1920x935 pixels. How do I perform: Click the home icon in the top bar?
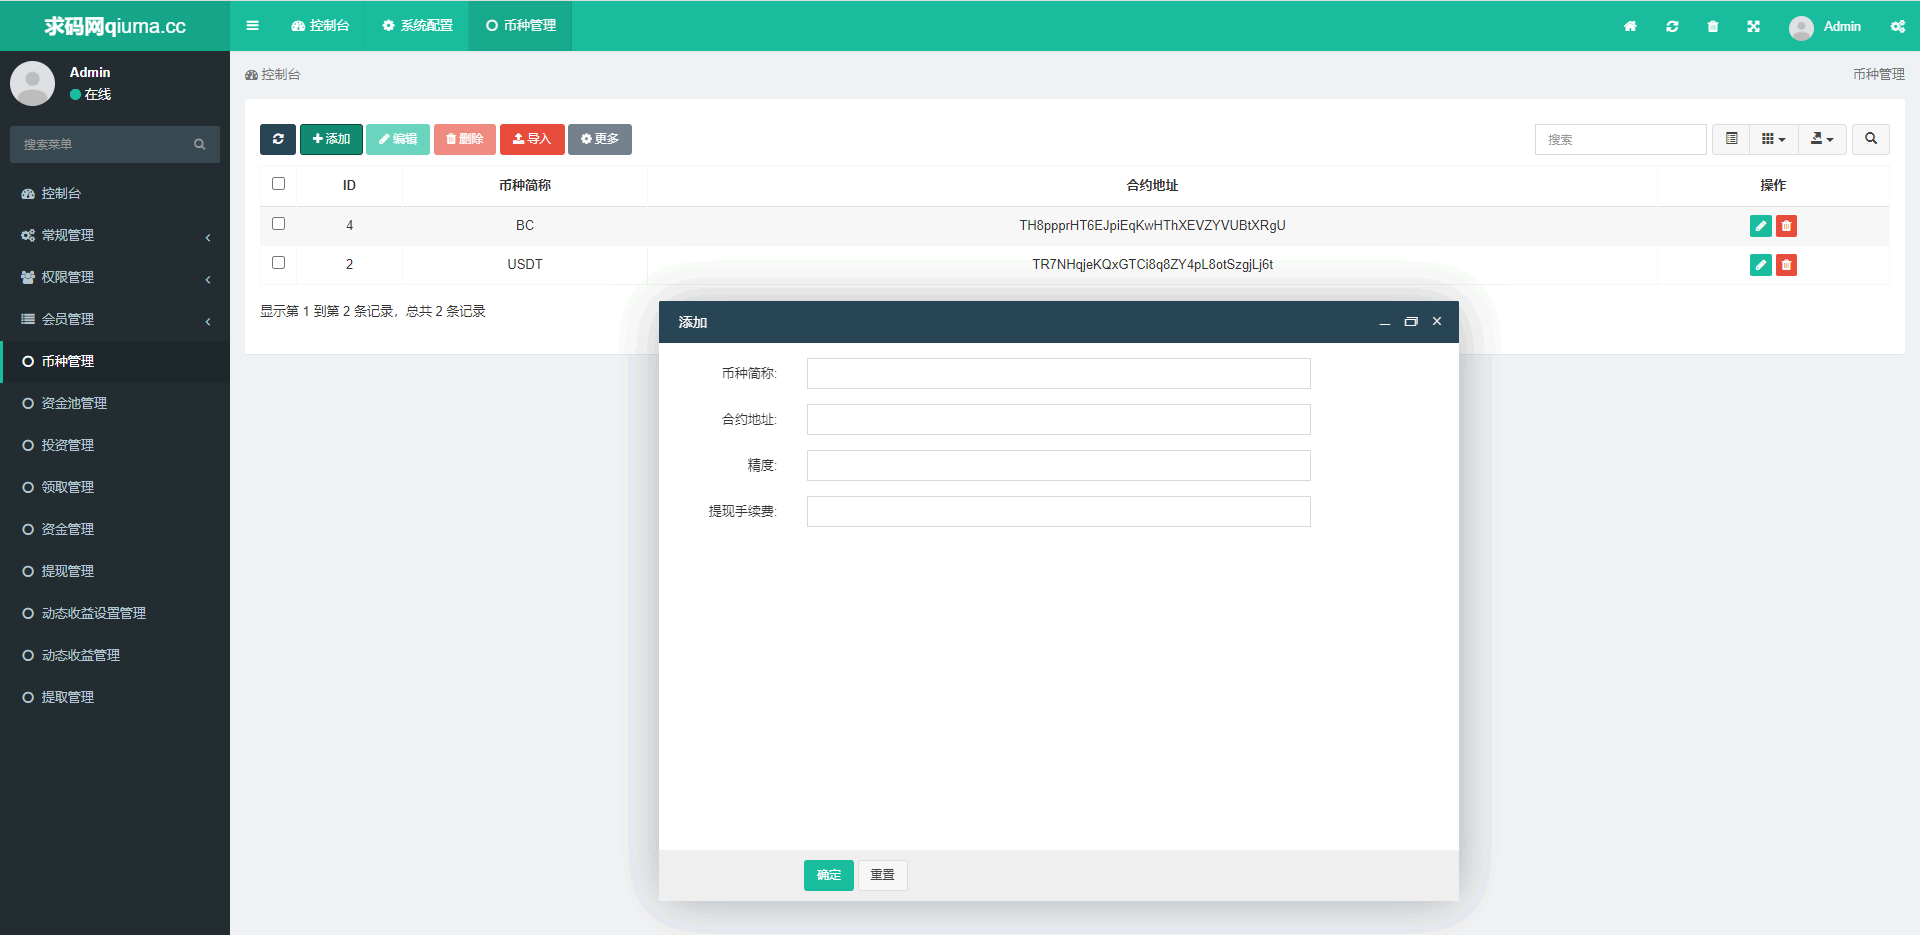coord(1630,26)
